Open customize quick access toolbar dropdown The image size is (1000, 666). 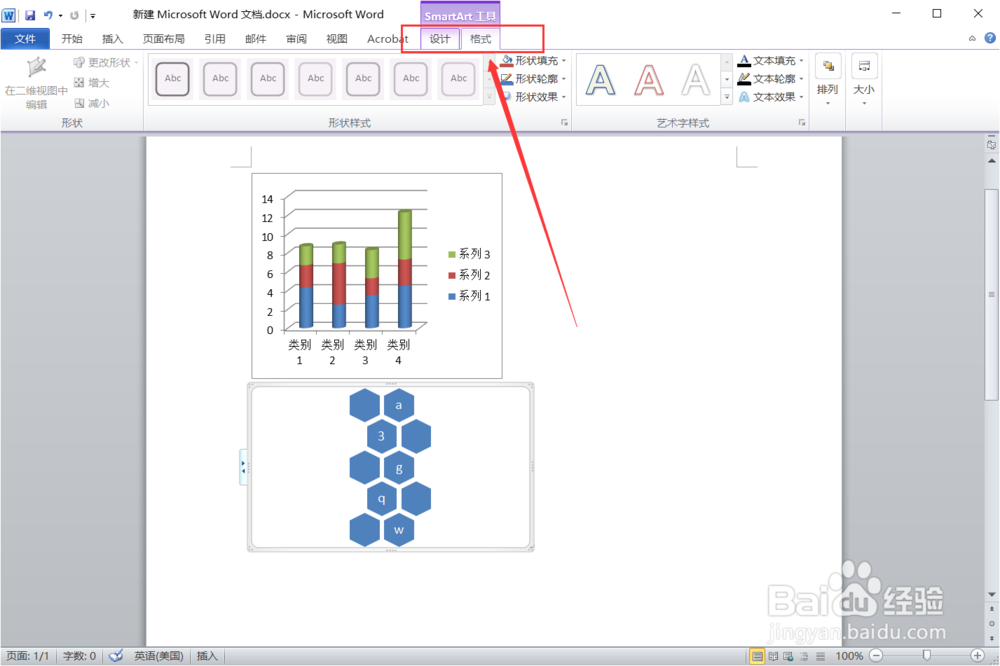pos(92,15)
